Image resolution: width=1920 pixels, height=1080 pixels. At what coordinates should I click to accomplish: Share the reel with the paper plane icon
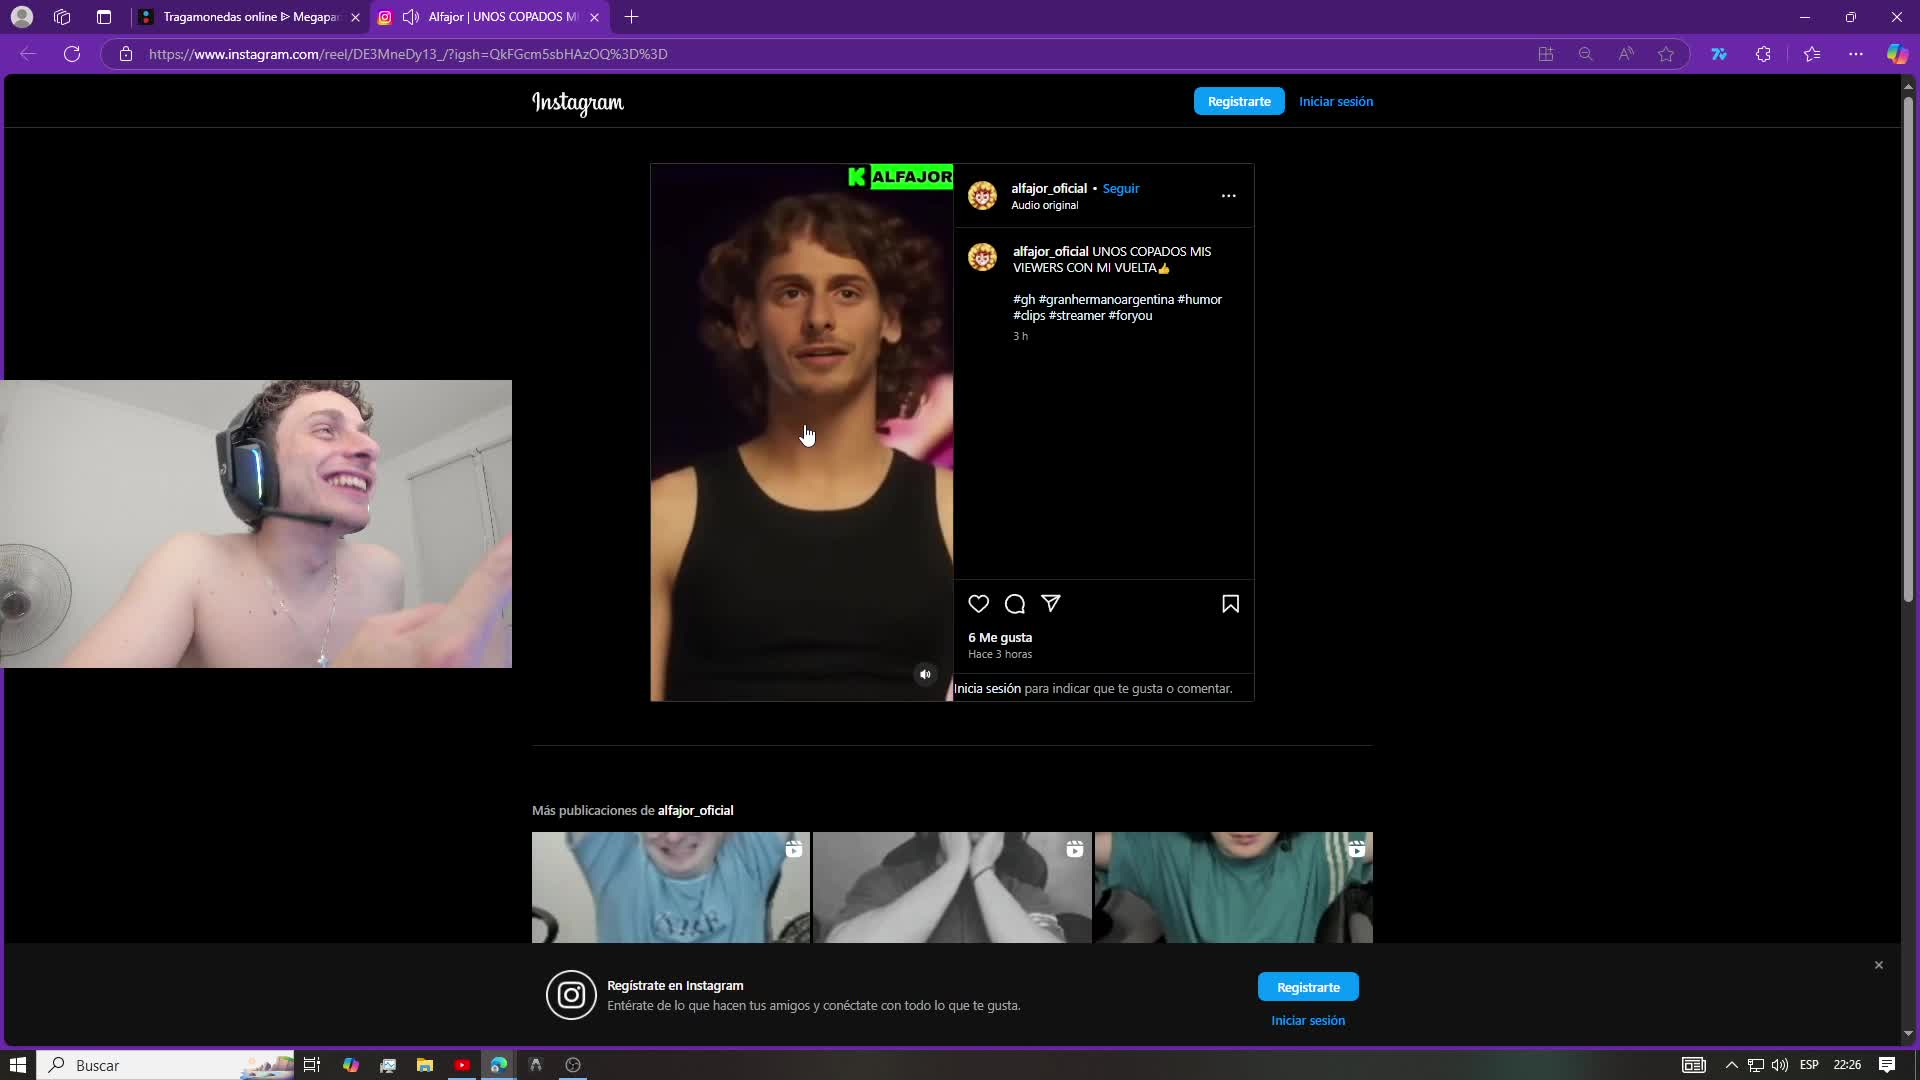[x=1050, y=603]
